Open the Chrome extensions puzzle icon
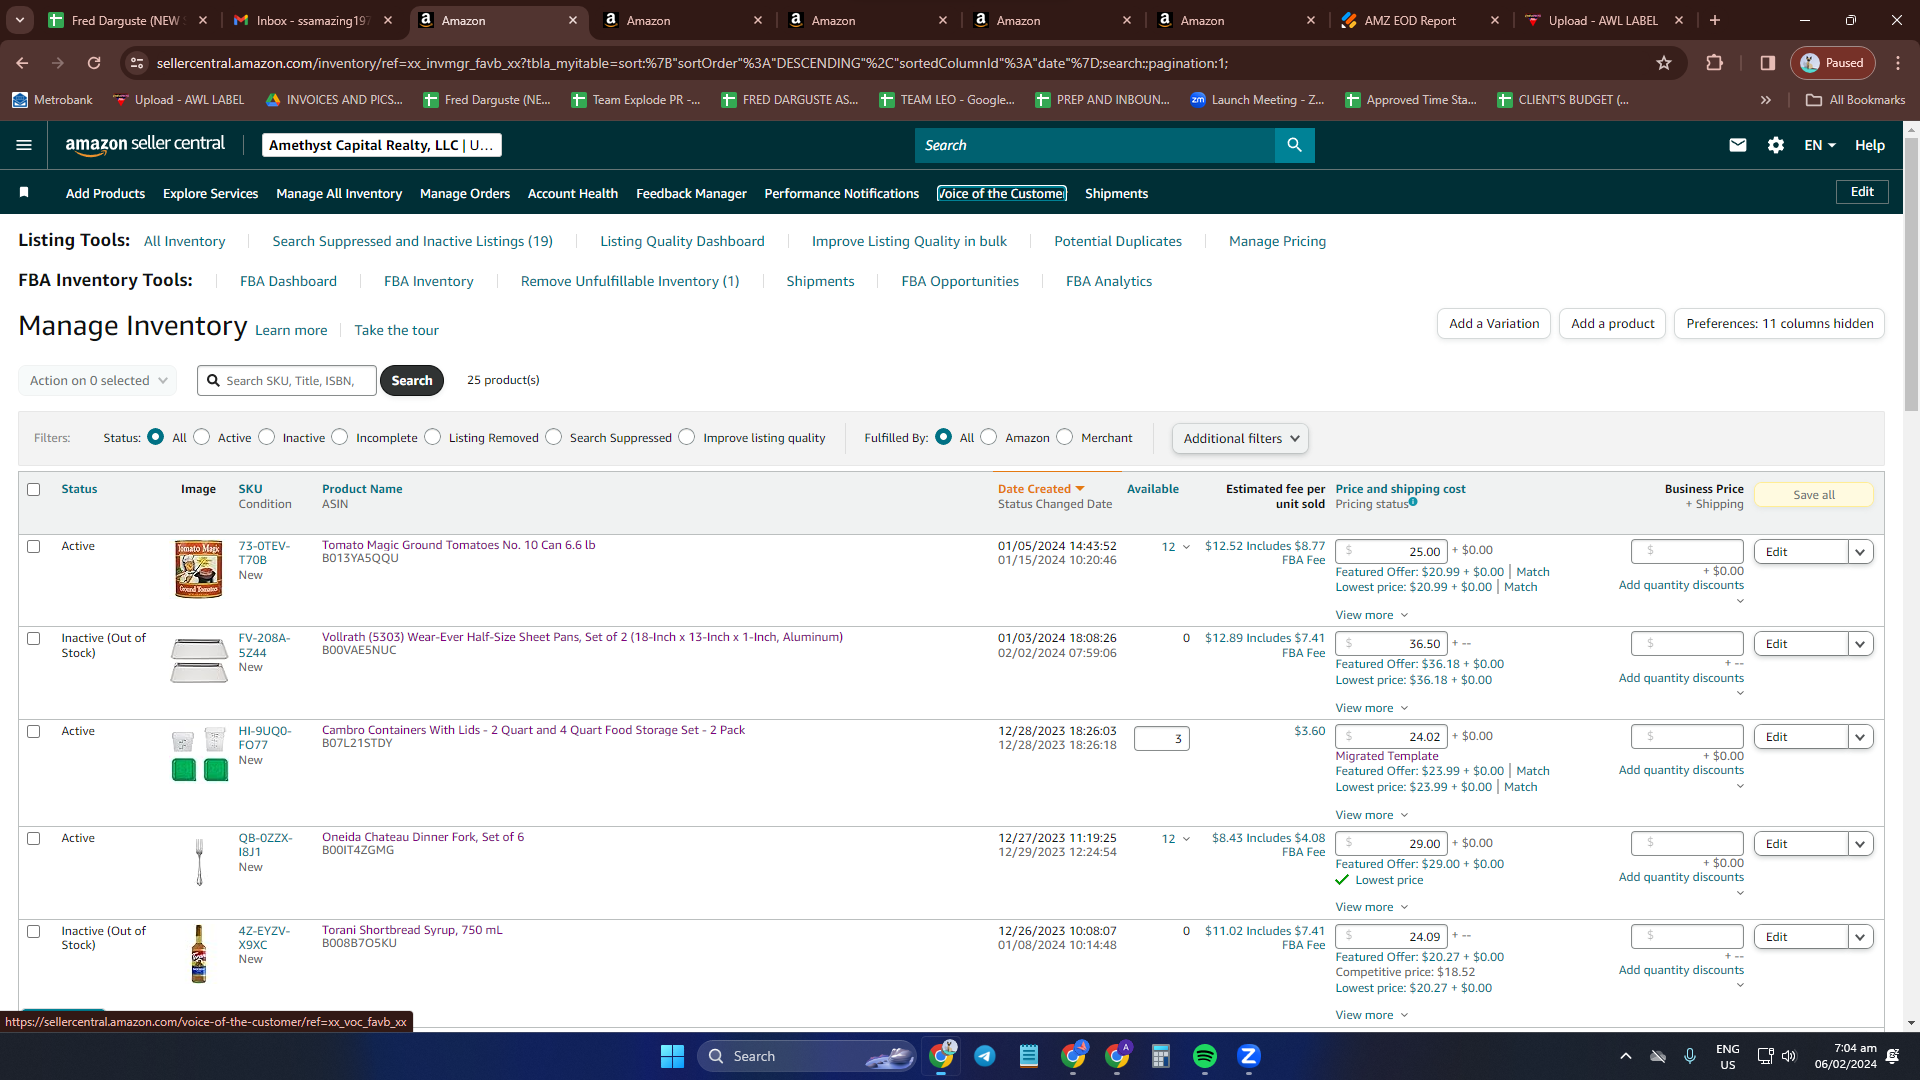This screenshot has height=1080, width=1920. pos(1715,63)
